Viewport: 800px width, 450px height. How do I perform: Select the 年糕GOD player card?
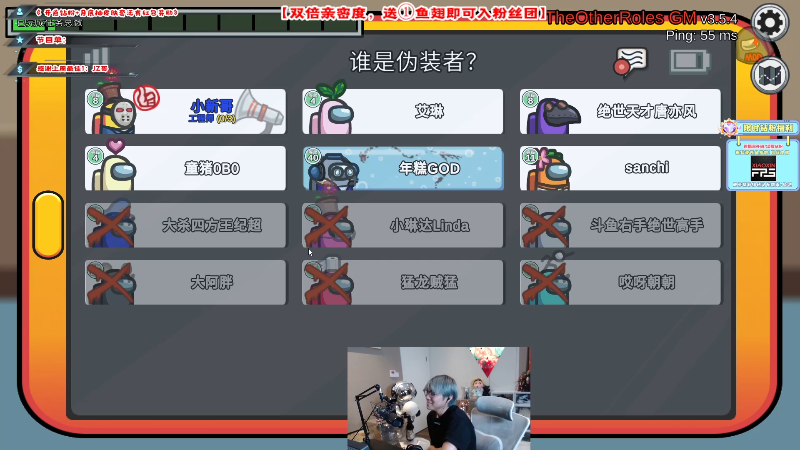(403, 168)
